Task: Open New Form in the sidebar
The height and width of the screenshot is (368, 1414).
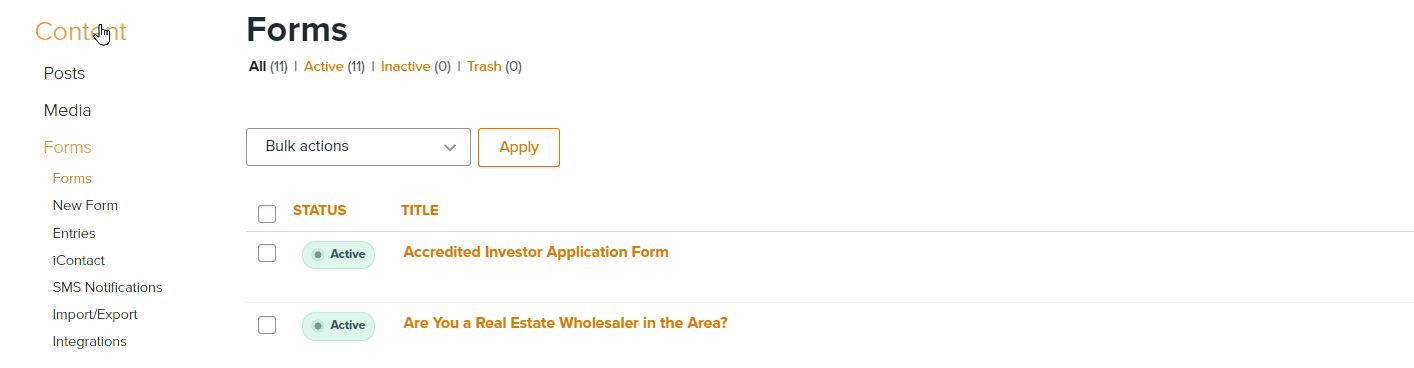Action: (85, 206)
